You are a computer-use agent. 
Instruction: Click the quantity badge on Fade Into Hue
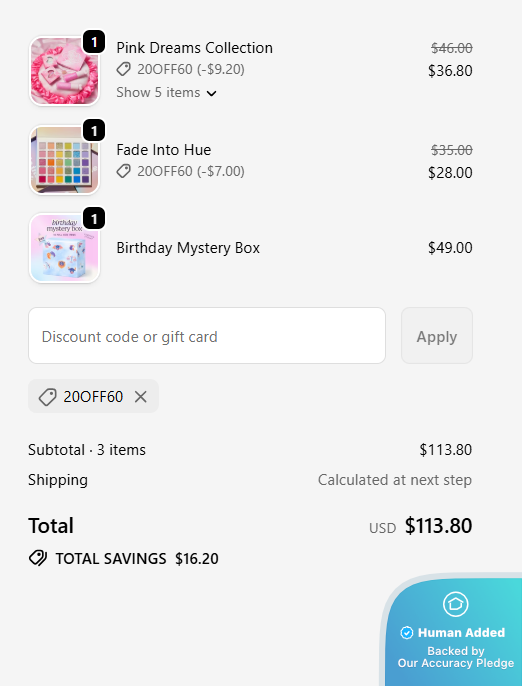[x=94, y=130]
